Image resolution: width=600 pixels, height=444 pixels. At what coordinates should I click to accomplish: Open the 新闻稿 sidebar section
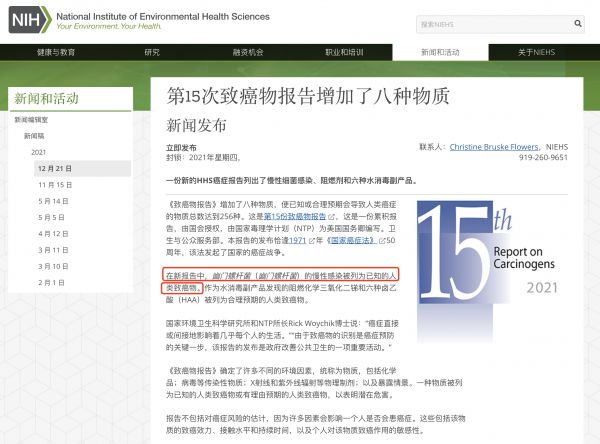pyautogui.click(x=33, y=135)
